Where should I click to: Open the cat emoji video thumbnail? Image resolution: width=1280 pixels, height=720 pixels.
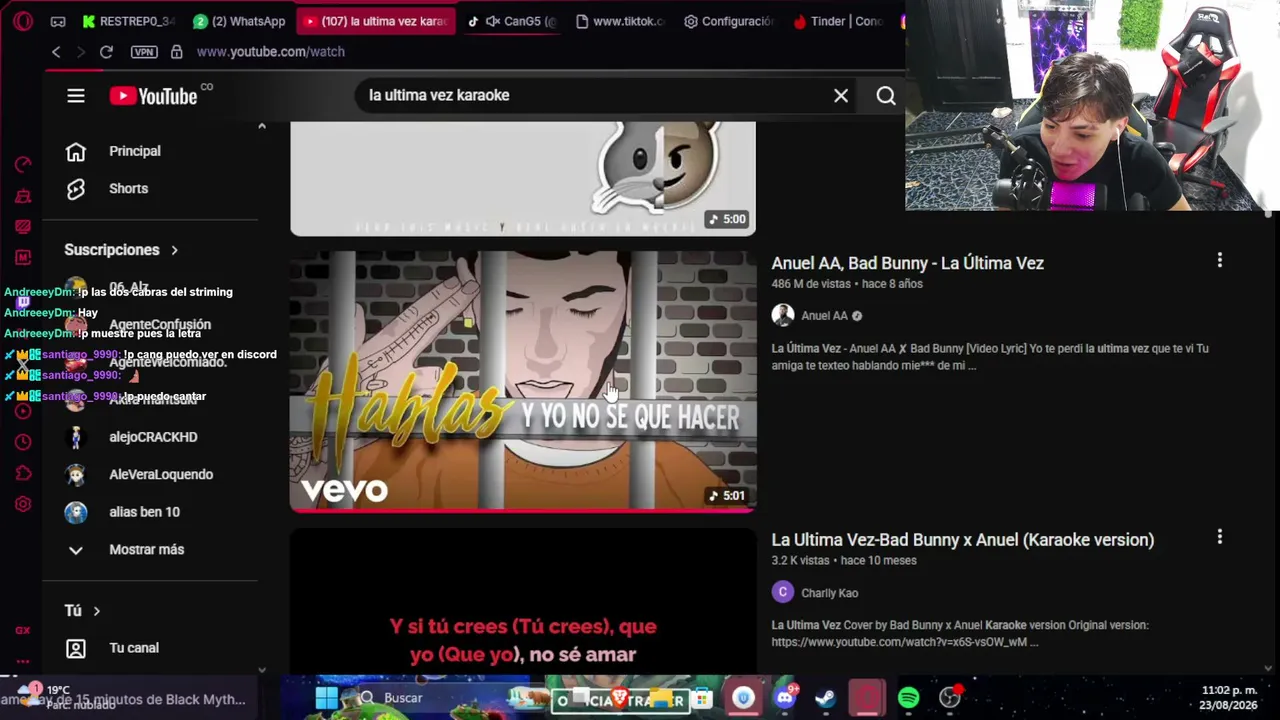pyautogui.click(x=523, y=179)
